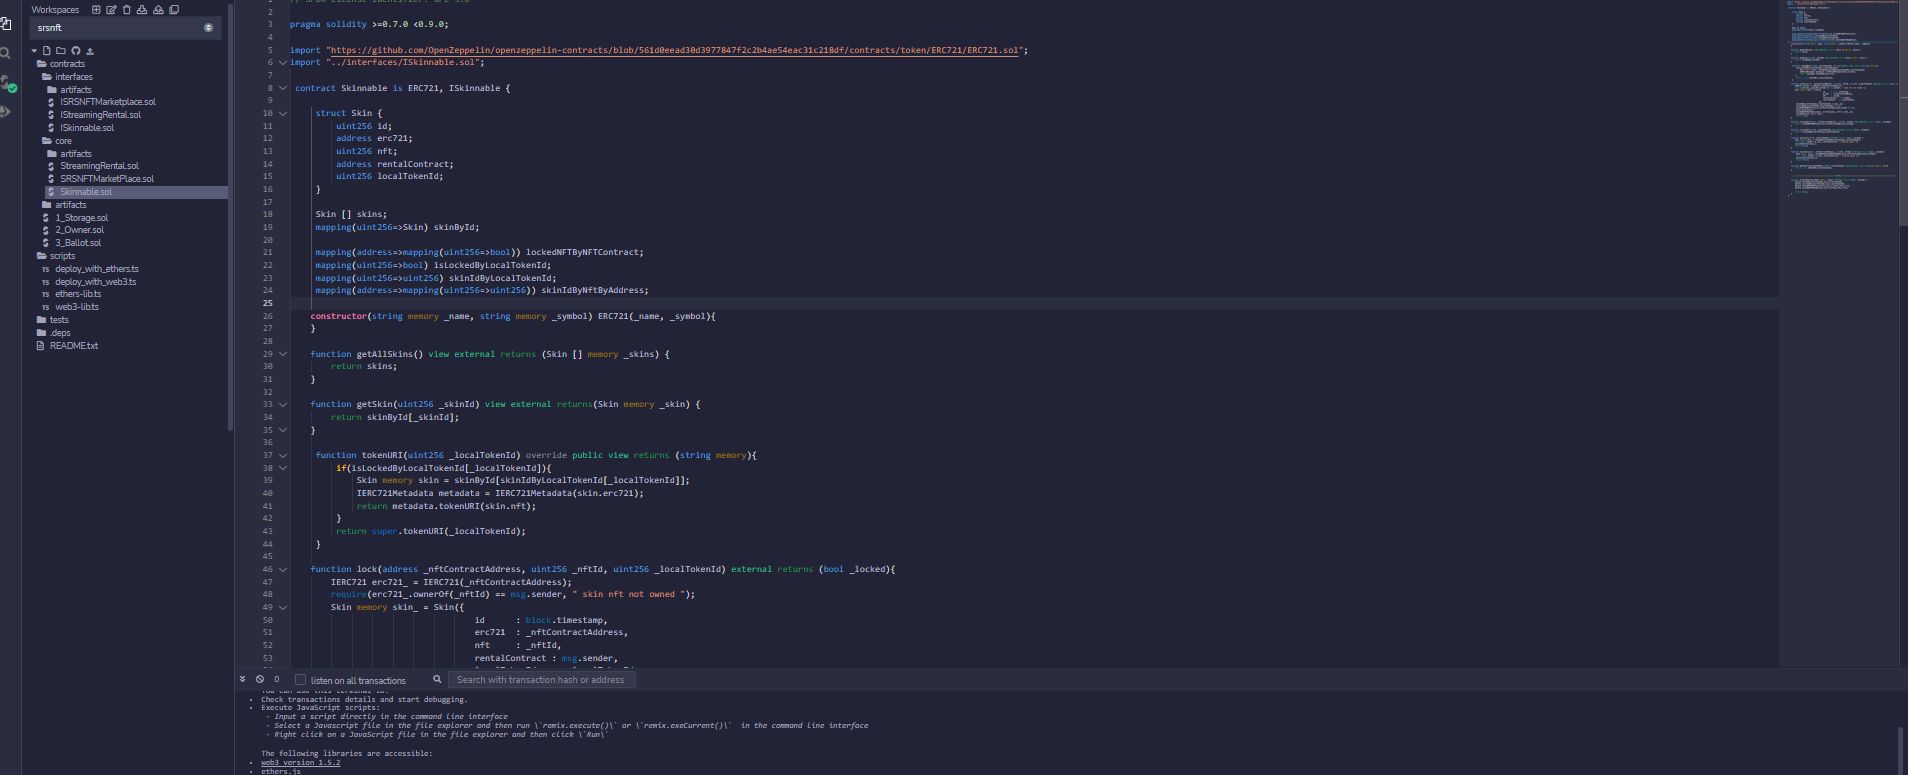Open ethers-lib.ts script

pyautogui.click(x=78, y=294)
